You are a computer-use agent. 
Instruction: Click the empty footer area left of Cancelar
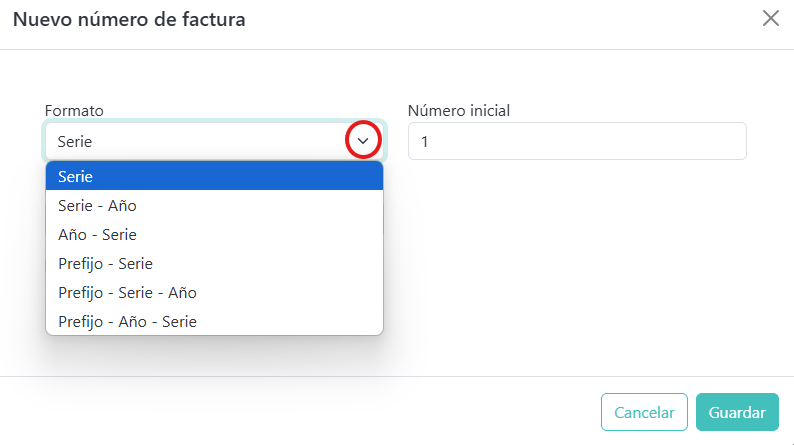tap(300, 412)
